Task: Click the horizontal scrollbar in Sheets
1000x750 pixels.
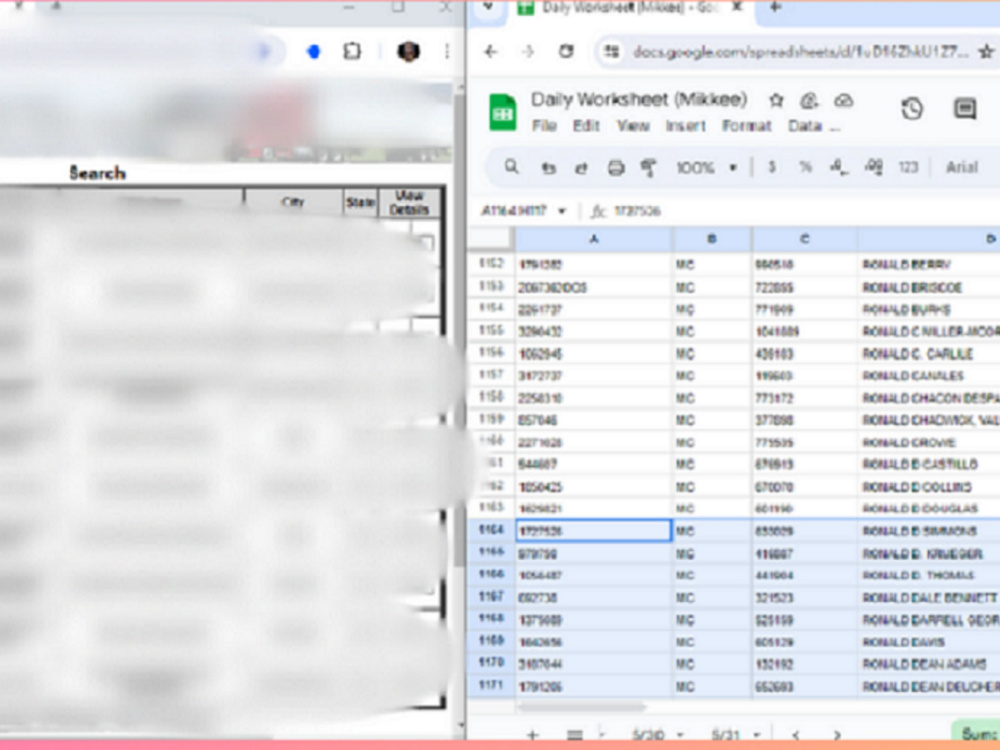Action: (x=582, y=707)
